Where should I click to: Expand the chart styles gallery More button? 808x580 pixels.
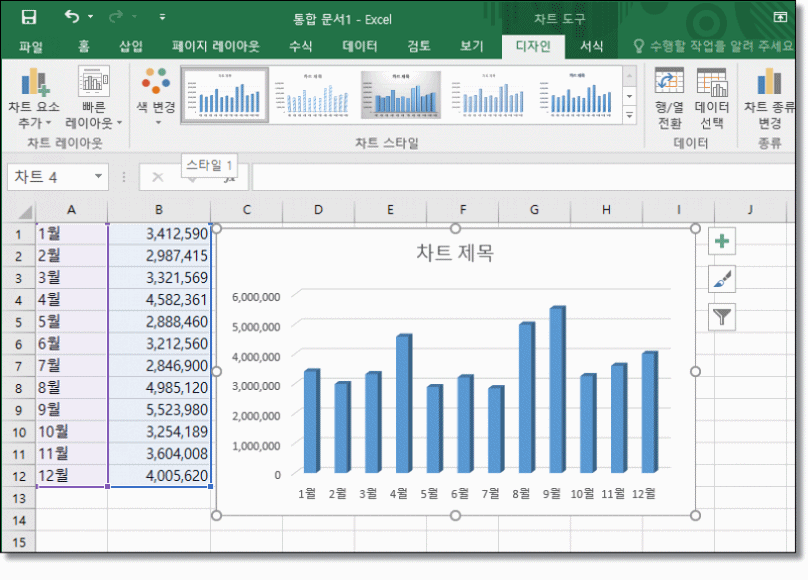[x=629, y=115]
